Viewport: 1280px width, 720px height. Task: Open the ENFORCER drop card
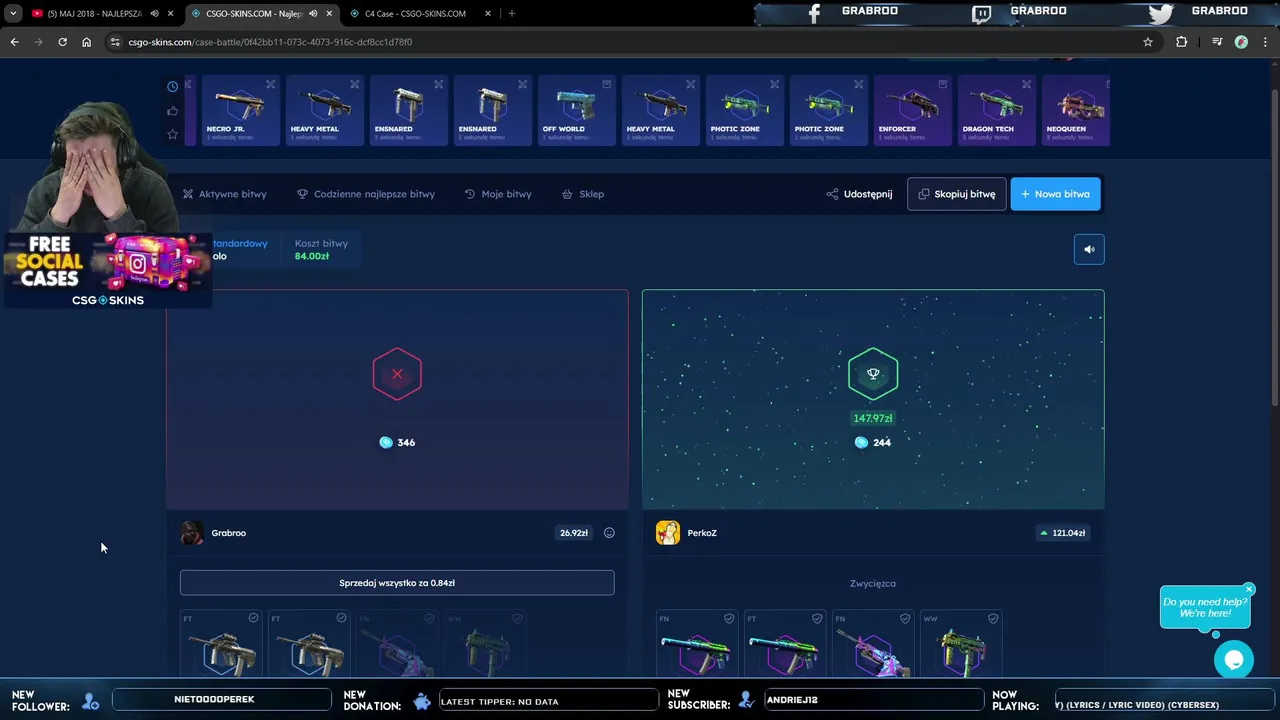(x=912, y=111)
